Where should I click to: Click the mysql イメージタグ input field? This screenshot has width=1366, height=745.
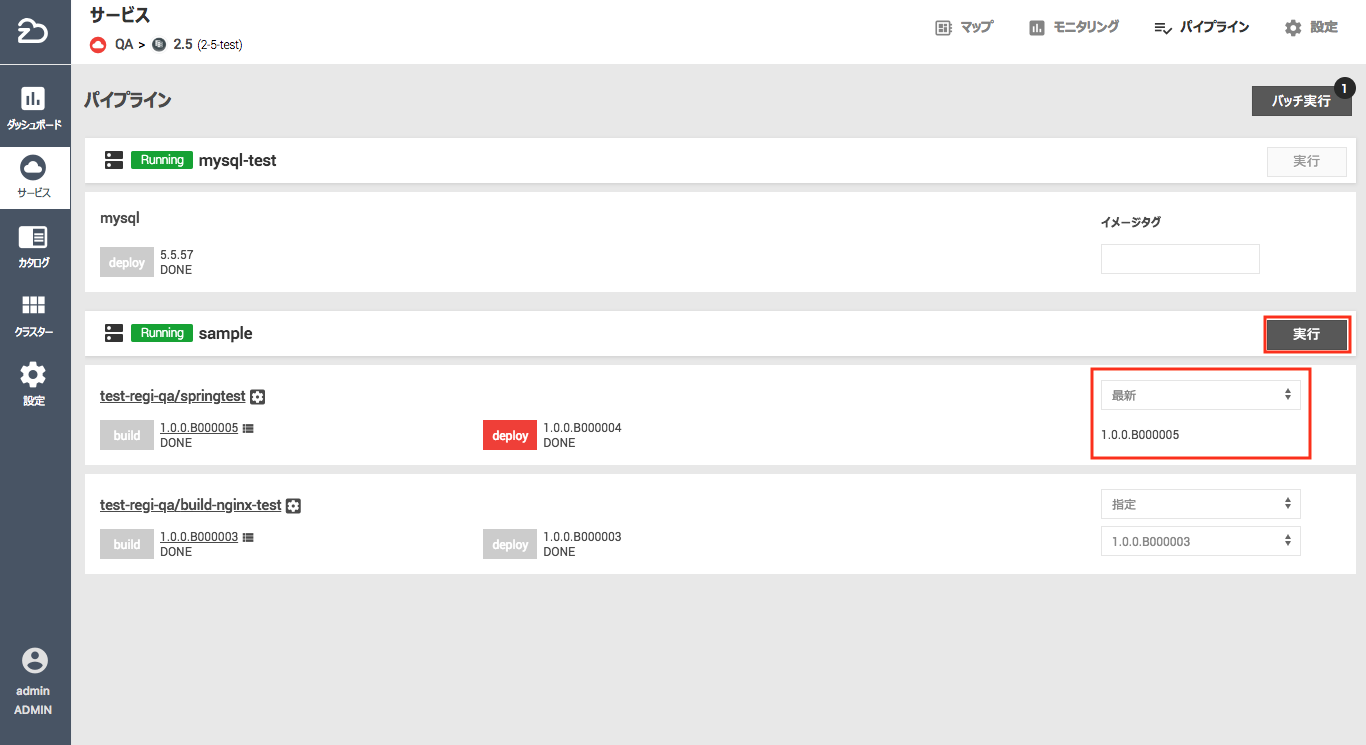1180,259
